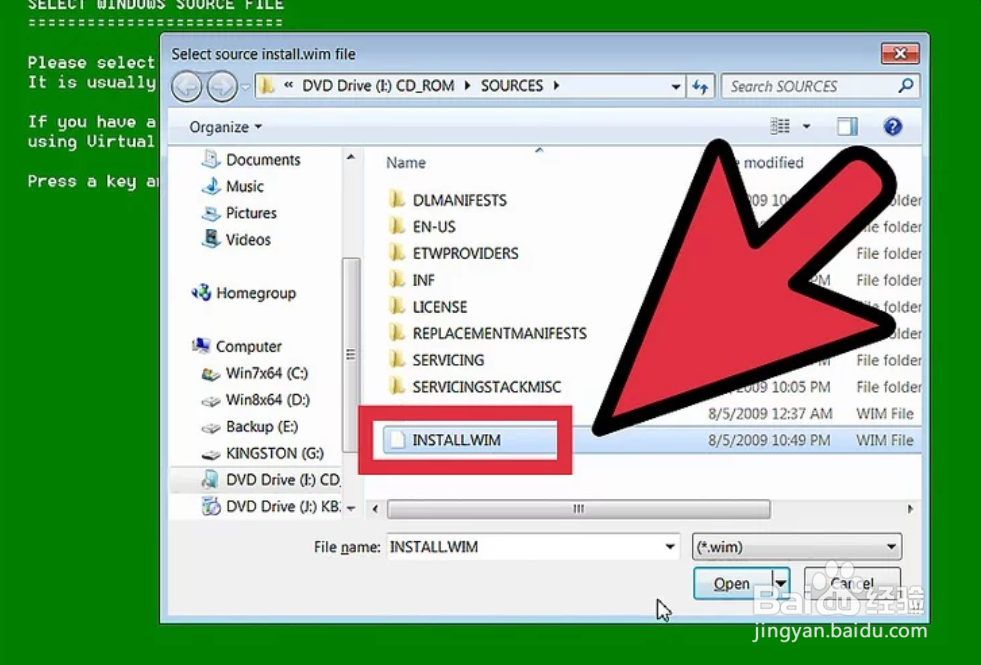The height and width of the screenshot is (665, 981).
Task: Select the REPLACEMENTMANIFESTS folder
Action: [499, 333]
